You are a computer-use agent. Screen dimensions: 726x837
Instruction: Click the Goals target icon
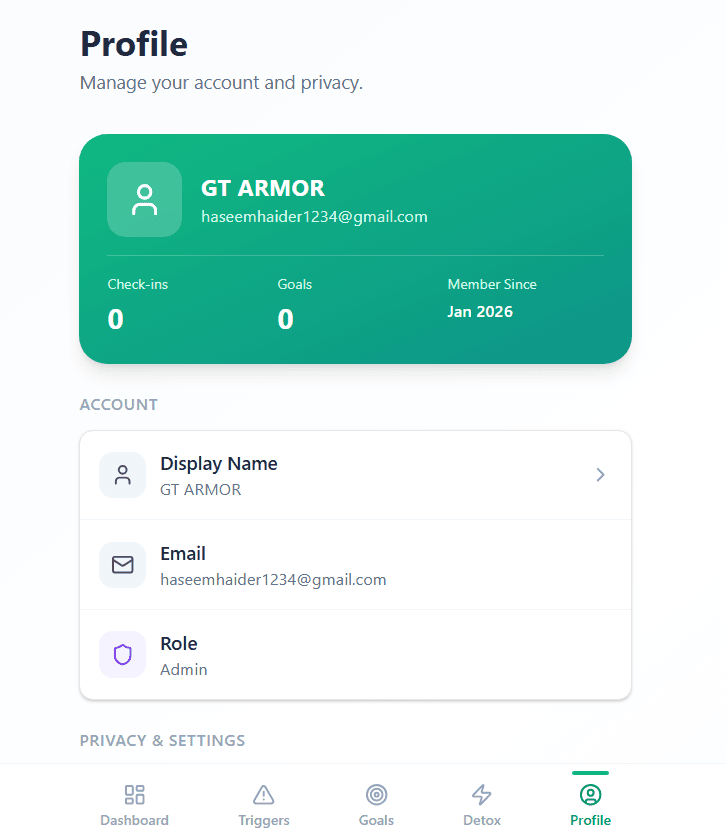point(376,795)
